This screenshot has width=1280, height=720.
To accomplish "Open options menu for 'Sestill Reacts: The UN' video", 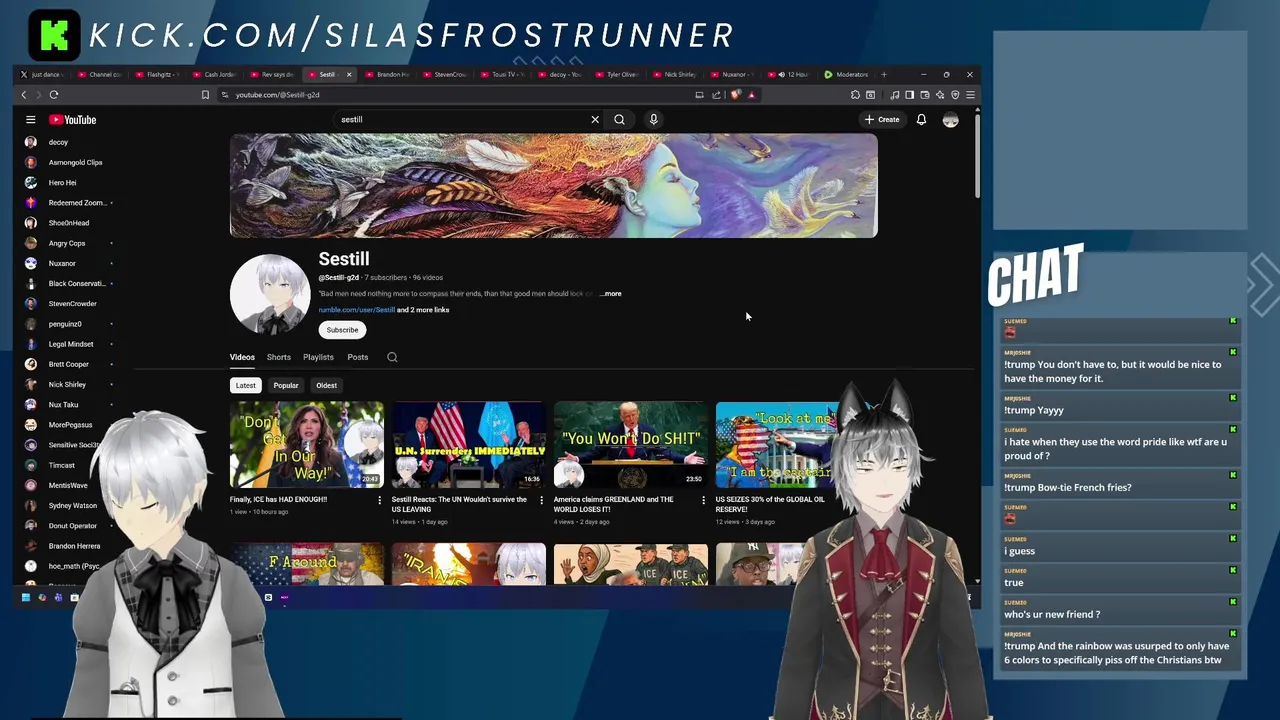I will coord(541,500).
